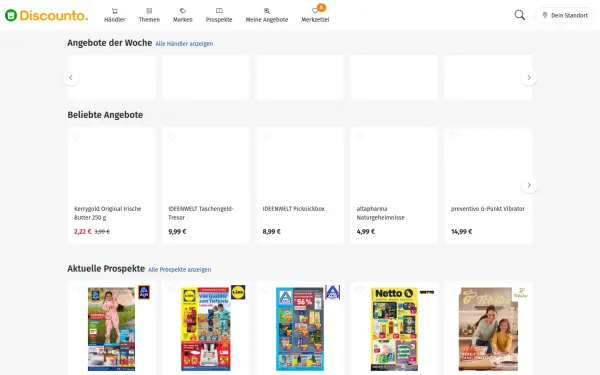Click the Merkzettel counter badge
600x375 pixels.
321,7
